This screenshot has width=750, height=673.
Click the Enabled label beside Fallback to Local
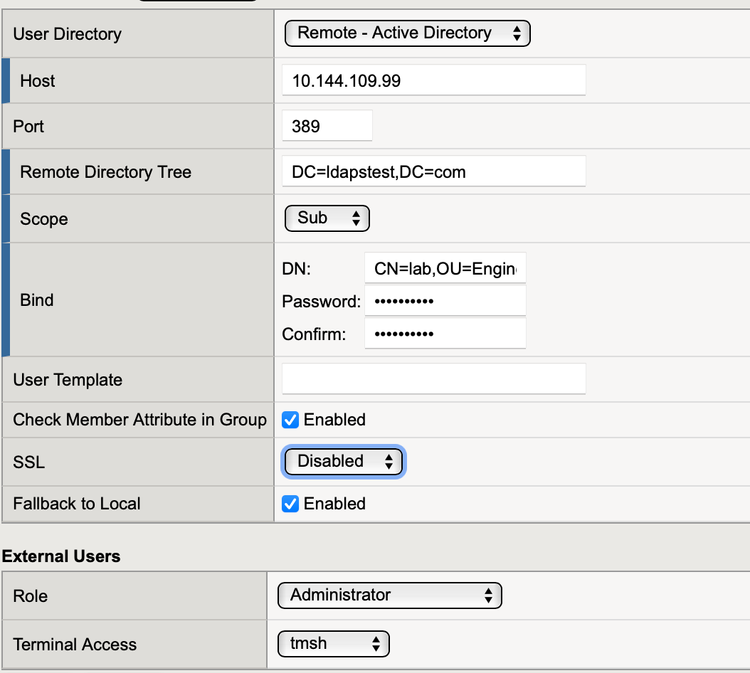(335, 504)
